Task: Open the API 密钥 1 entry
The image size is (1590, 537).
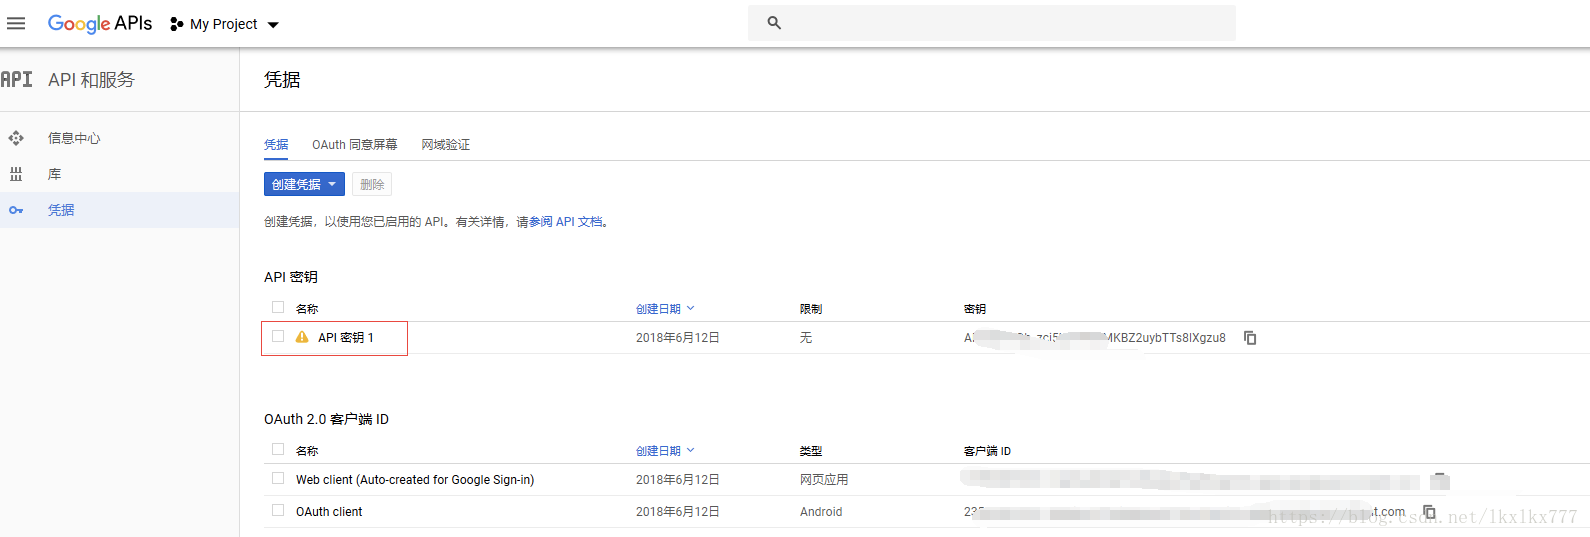Action: (x=346, y=338)
